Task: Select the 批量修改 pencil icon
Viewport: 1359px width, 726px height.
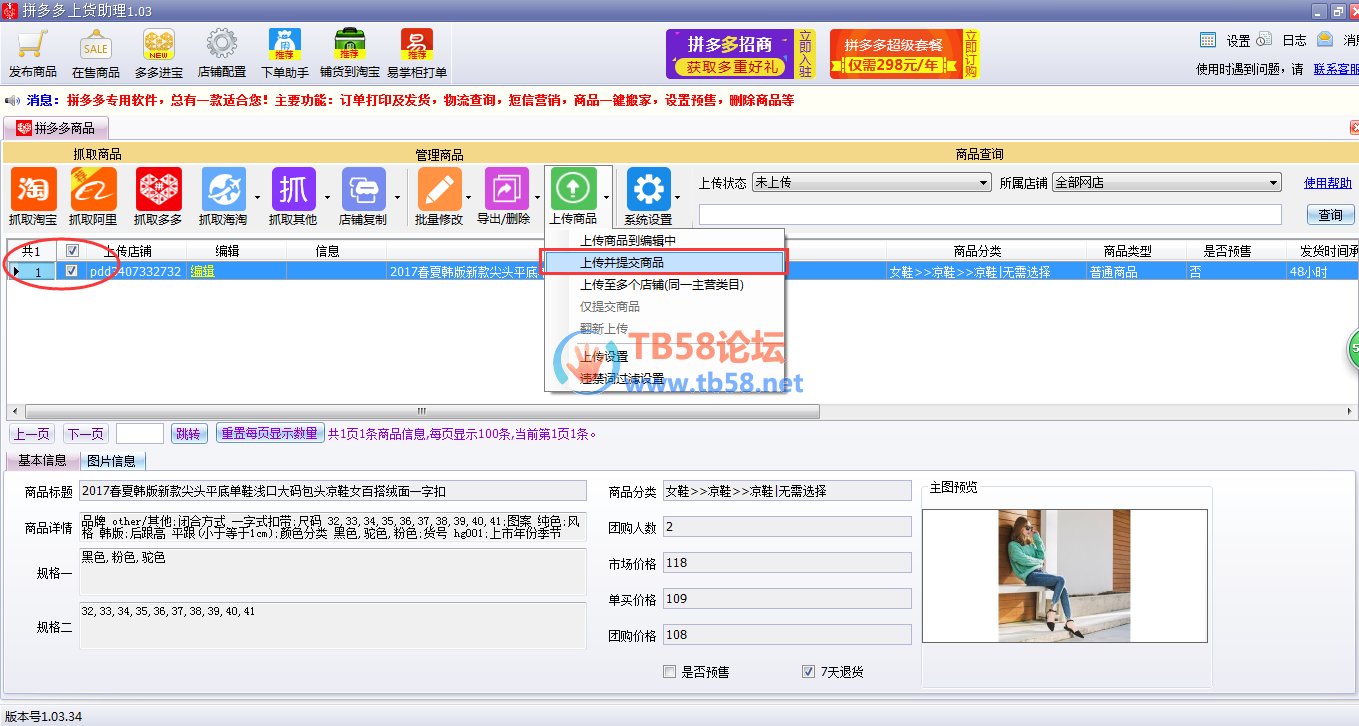Action: pyautogui.click(x=439, y=189)
